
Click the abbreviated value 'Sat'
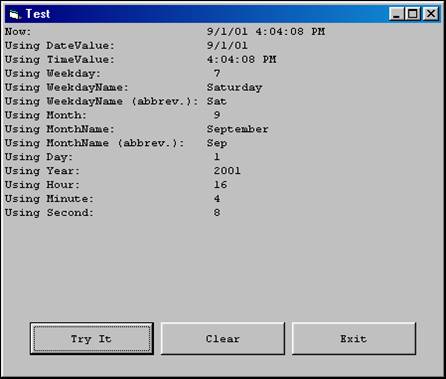pos(217,101)
